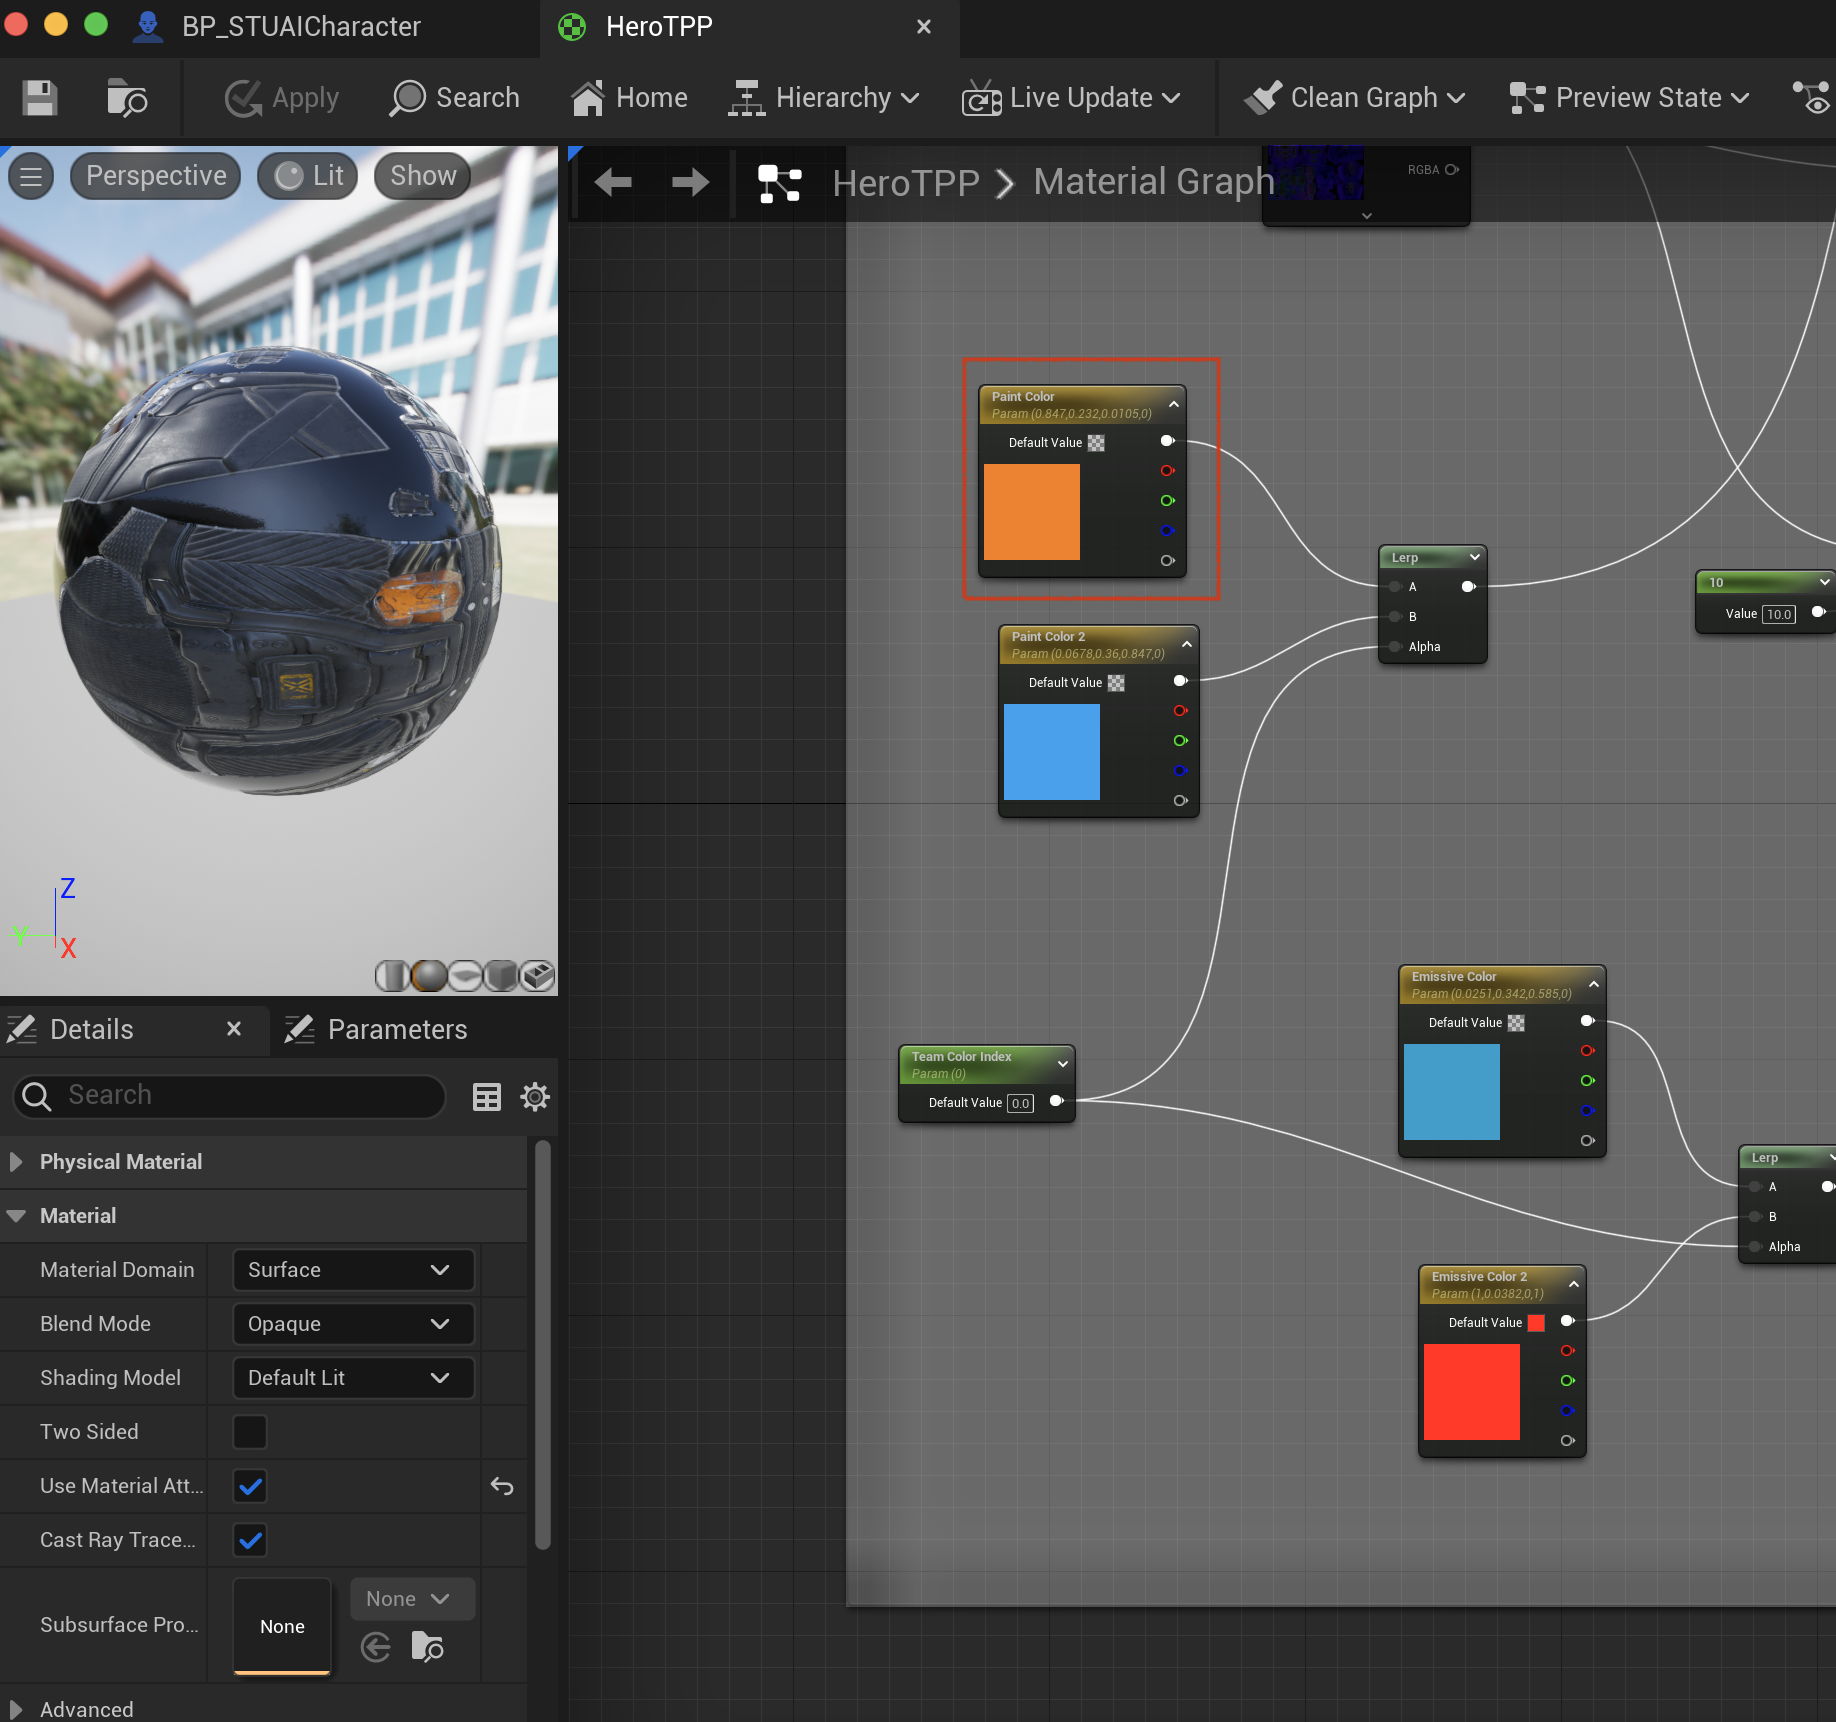Set preview mesh to cube shape

(501, 975)
